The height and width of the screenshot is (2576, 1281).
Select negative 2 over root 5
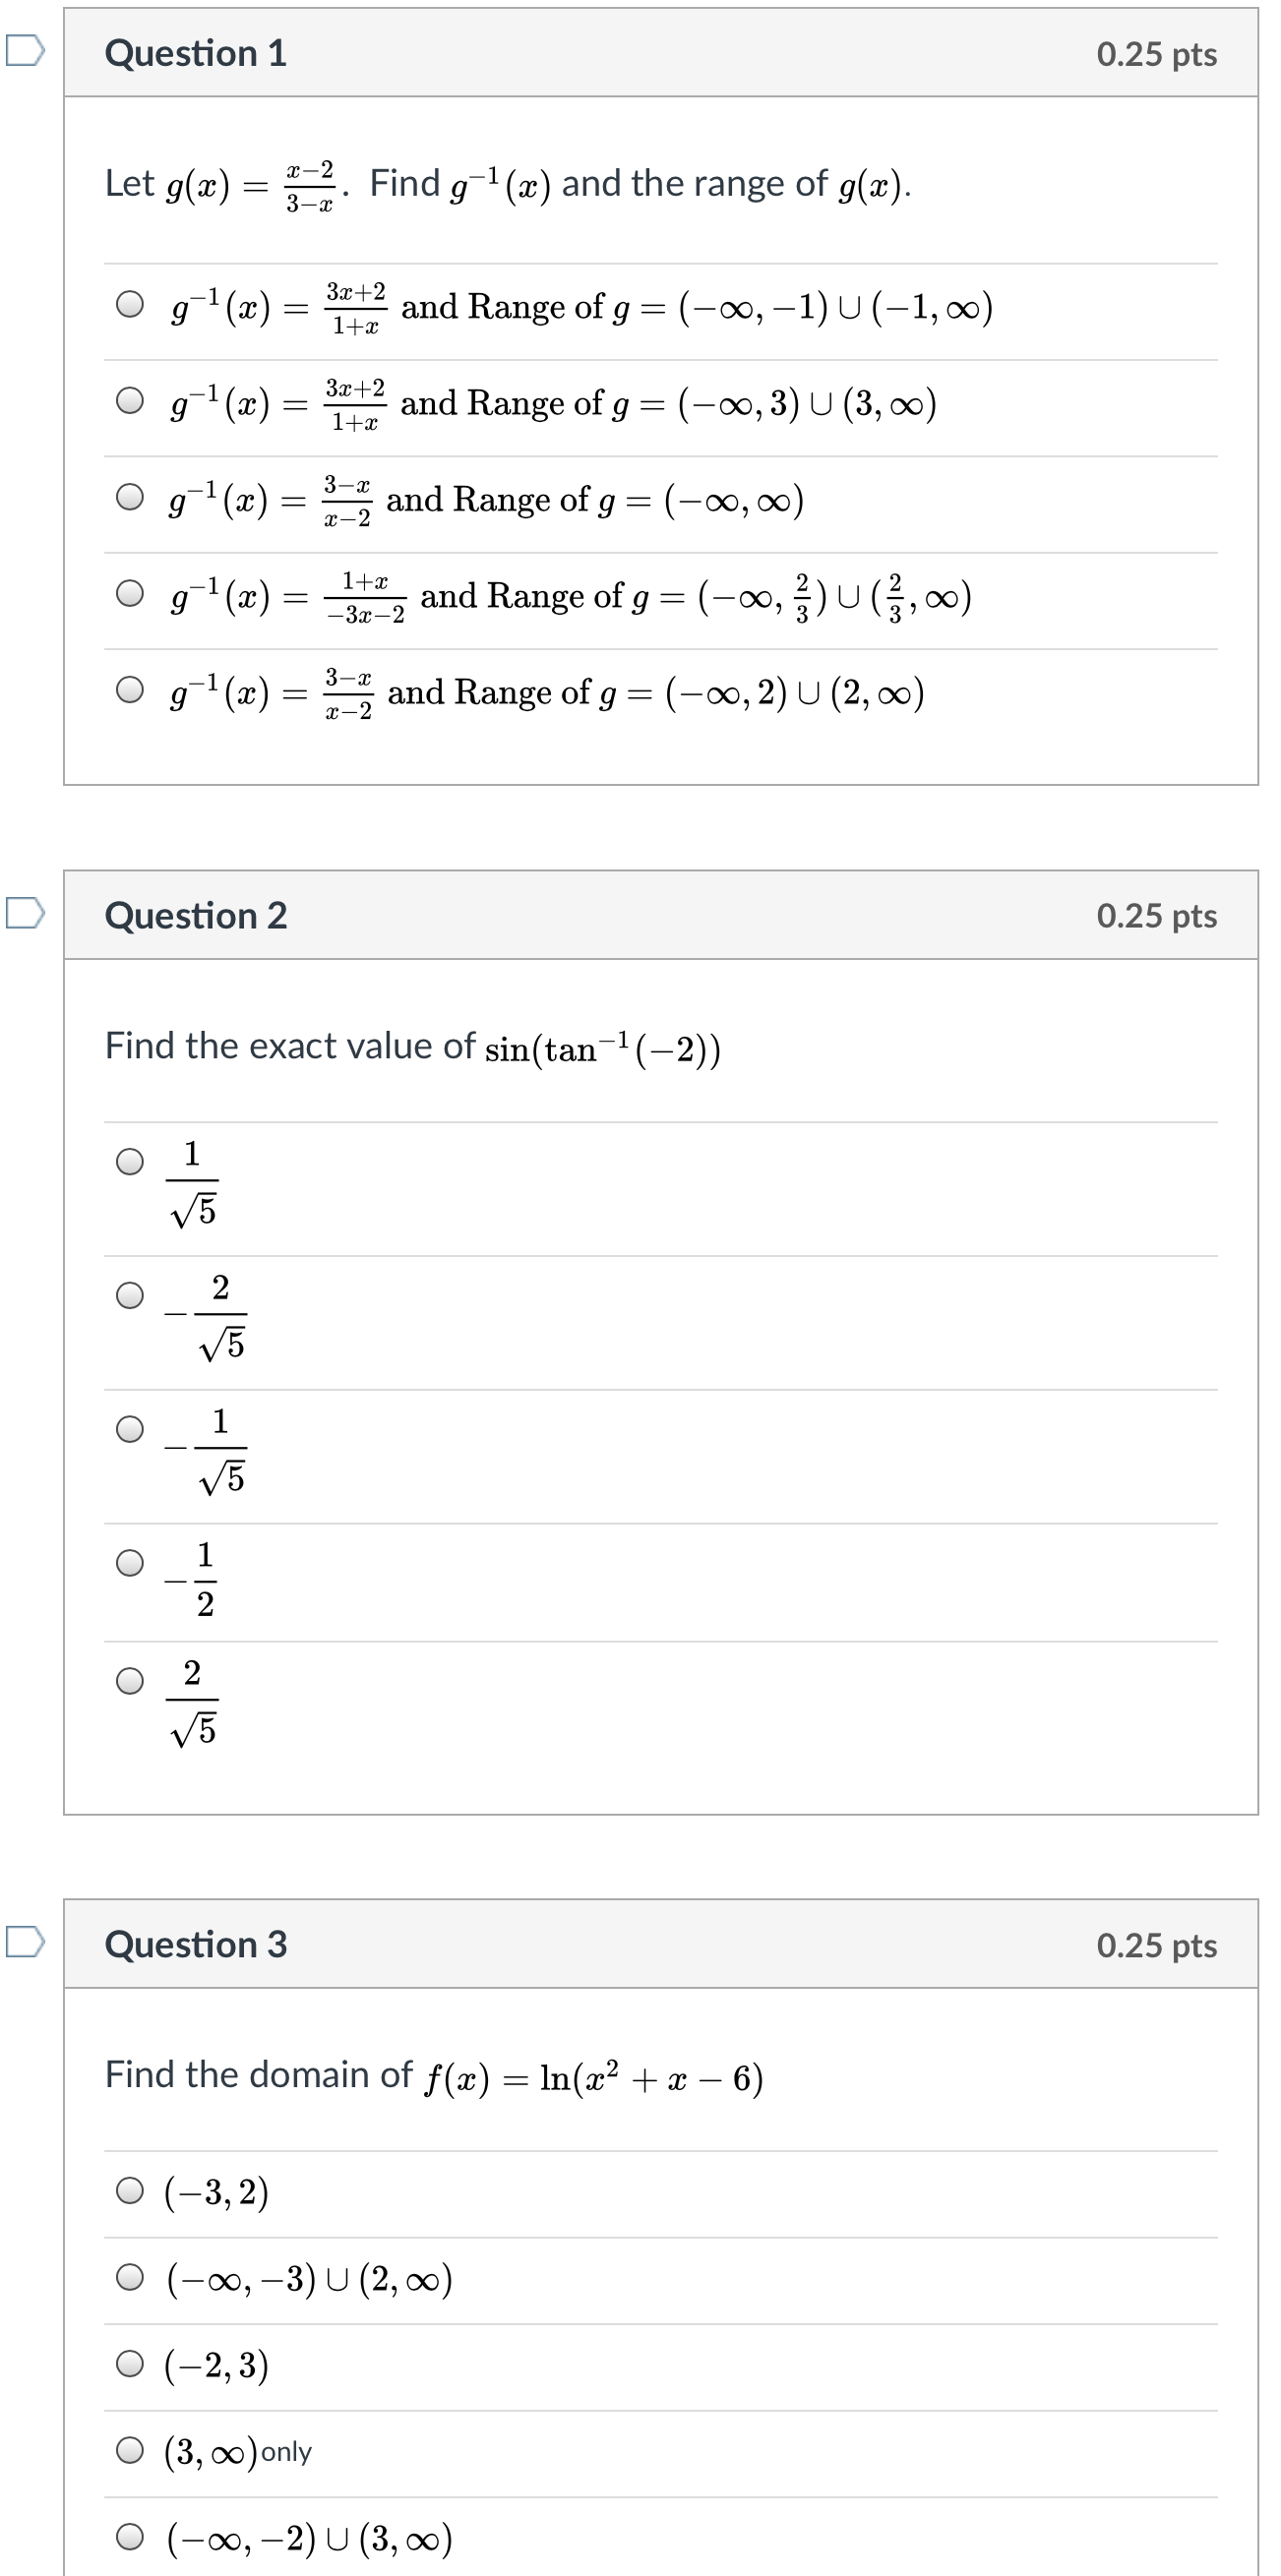coord(130,1295)
